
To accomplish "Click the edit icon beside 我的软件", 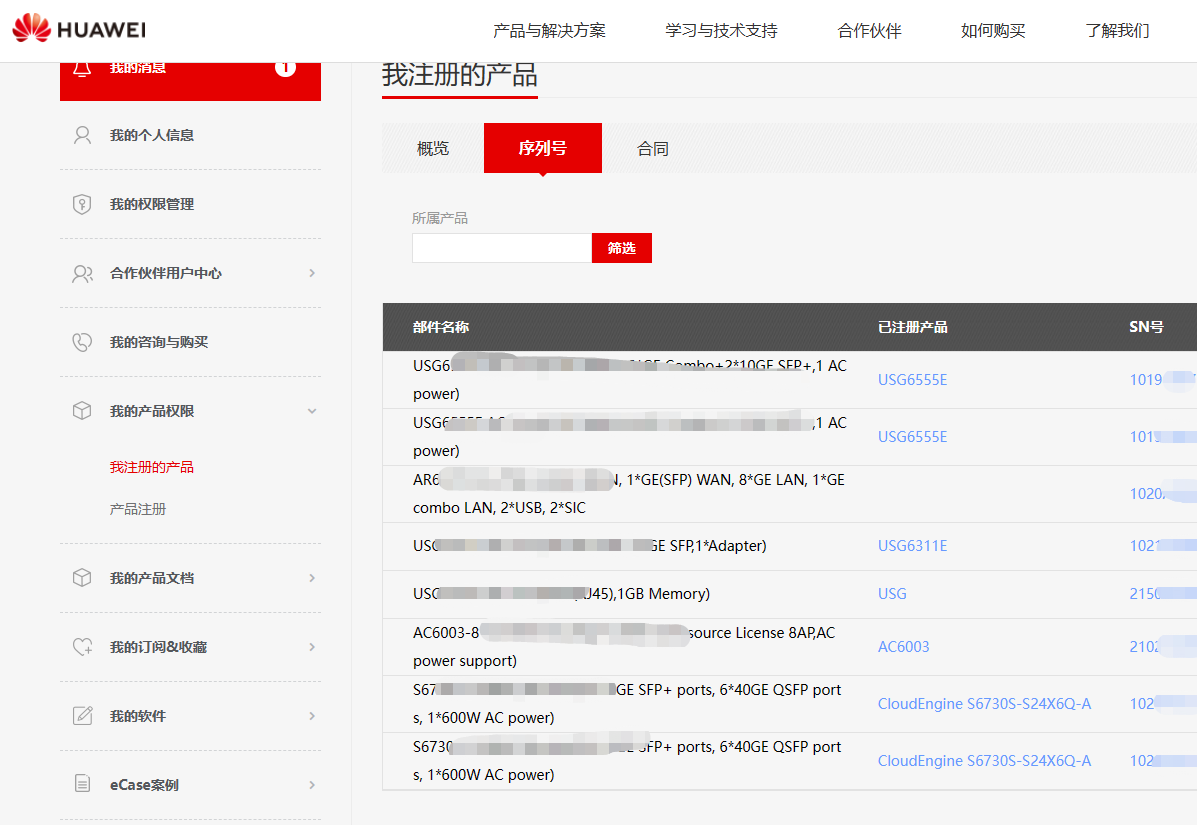I will point(82,716).
